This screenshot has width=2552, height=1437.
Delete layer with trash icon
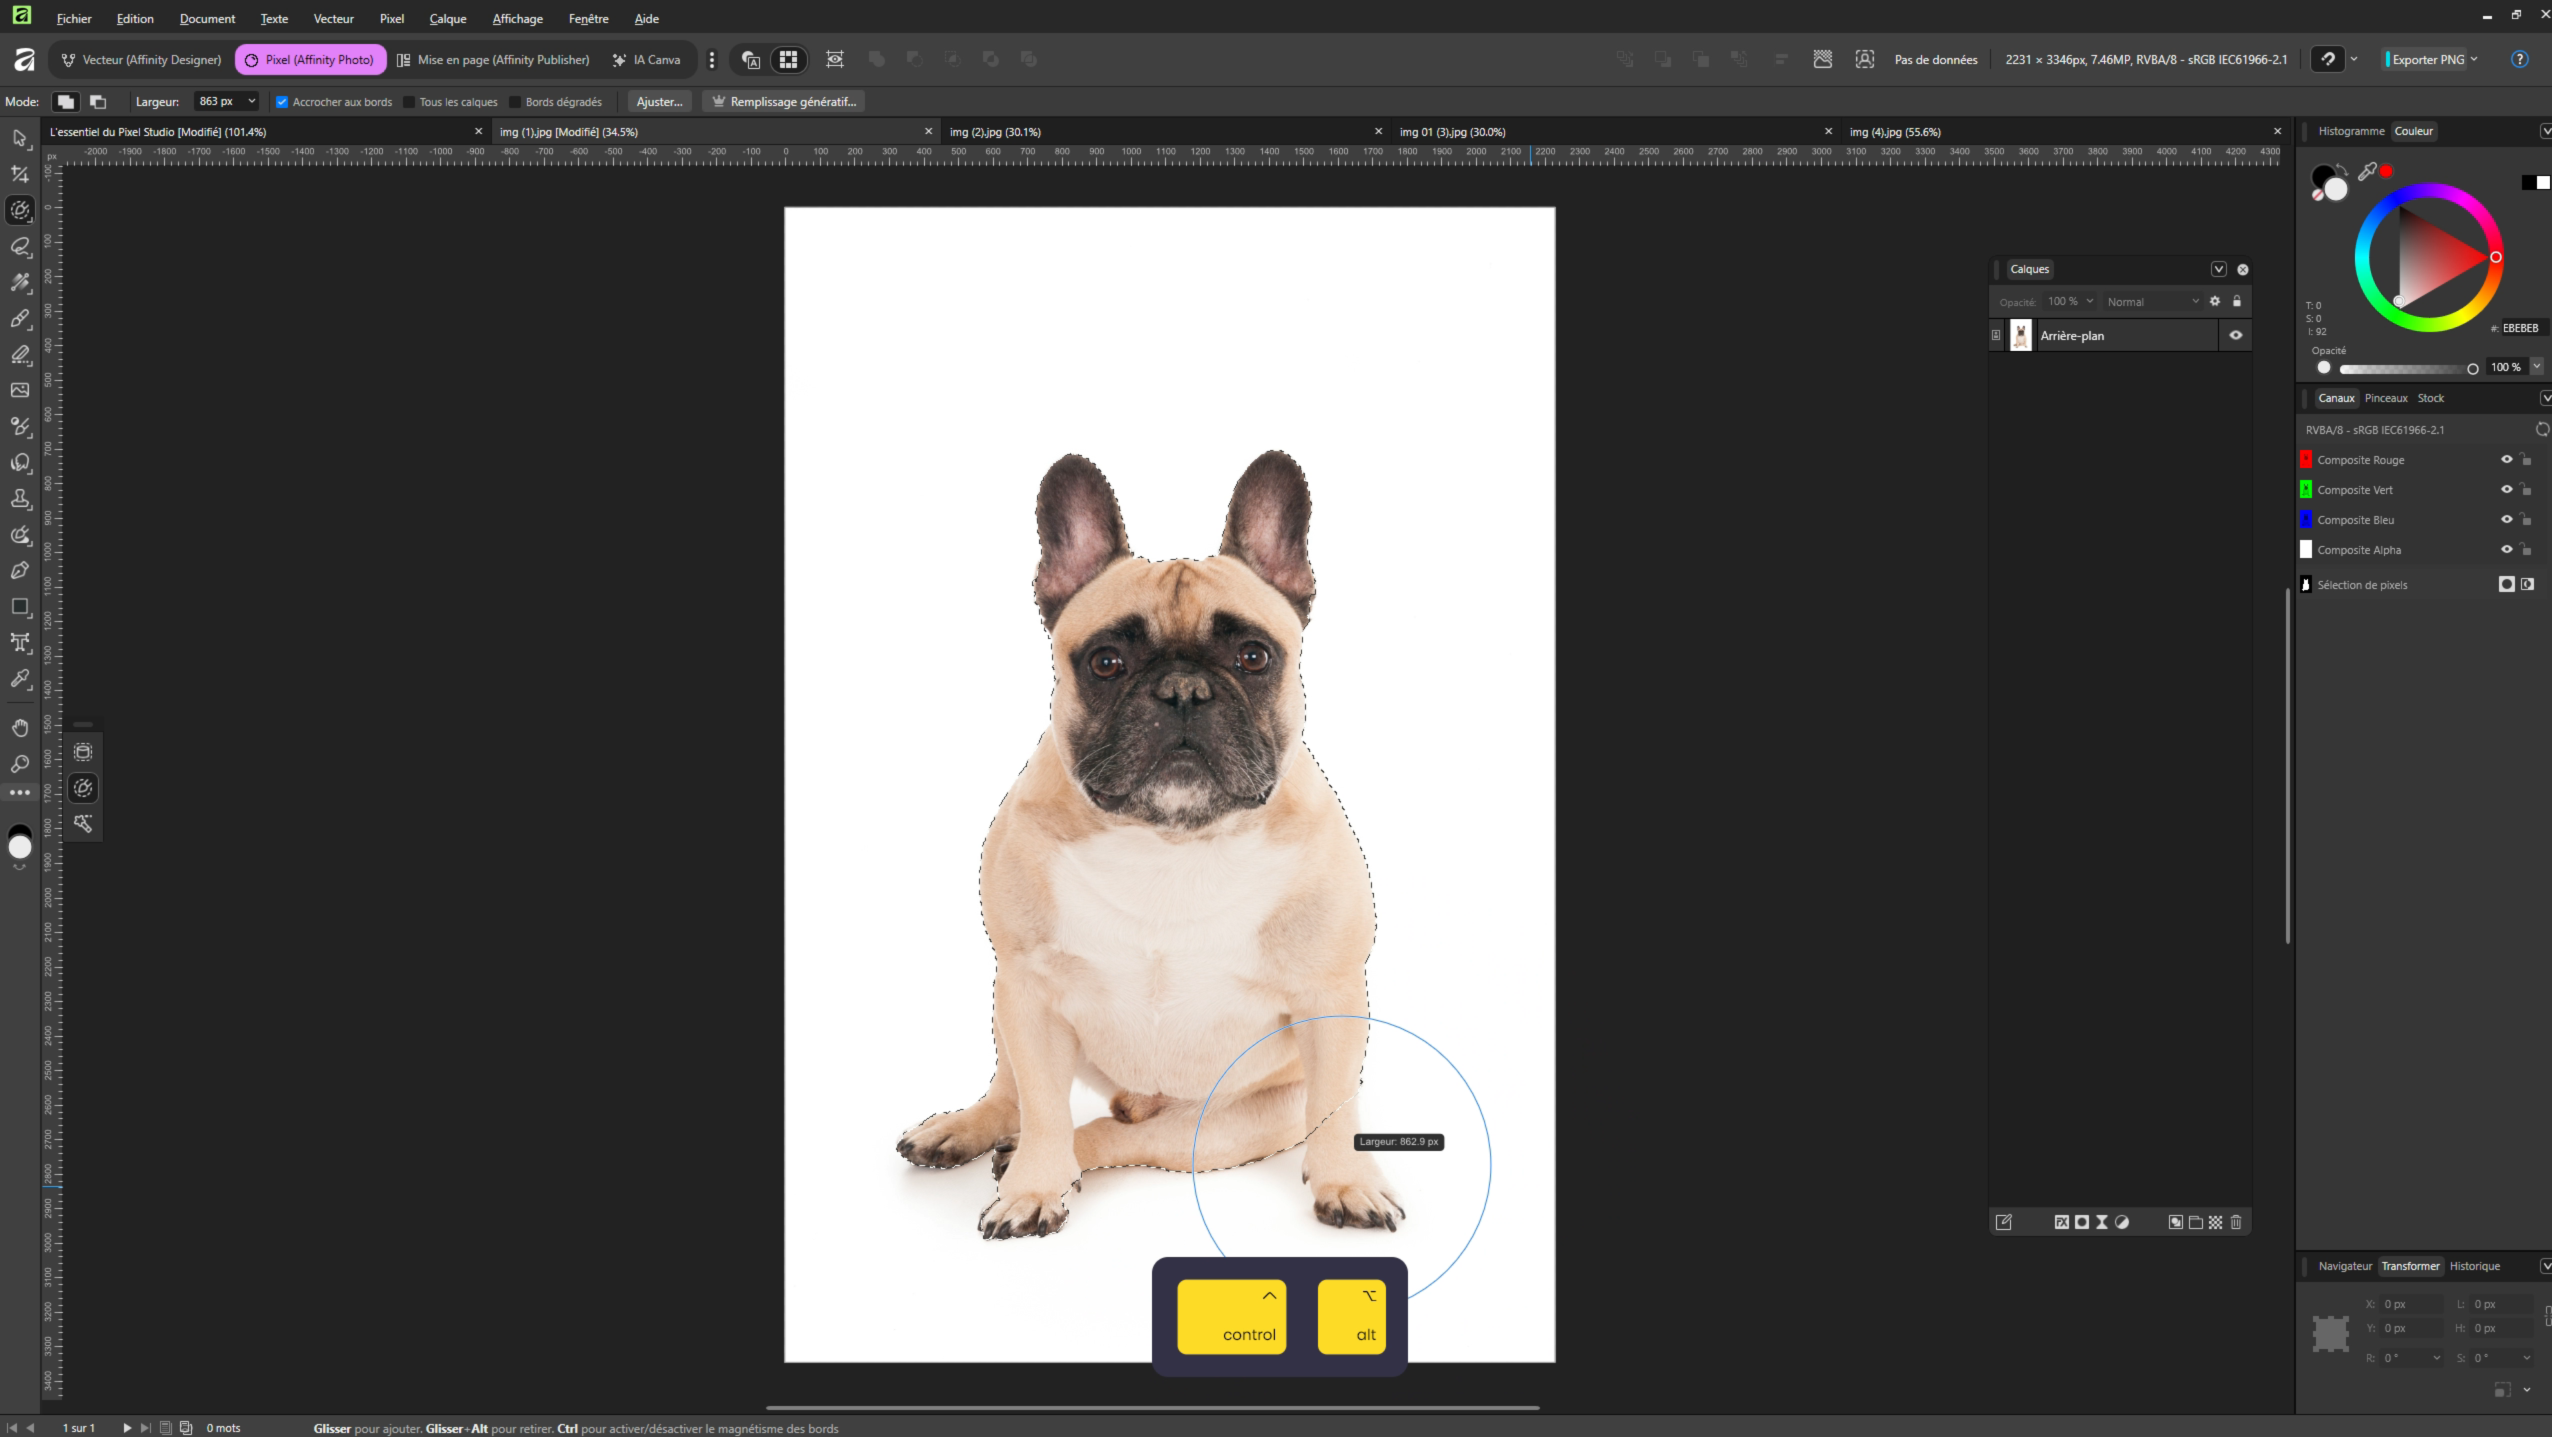click(x=2236, y=1222)
